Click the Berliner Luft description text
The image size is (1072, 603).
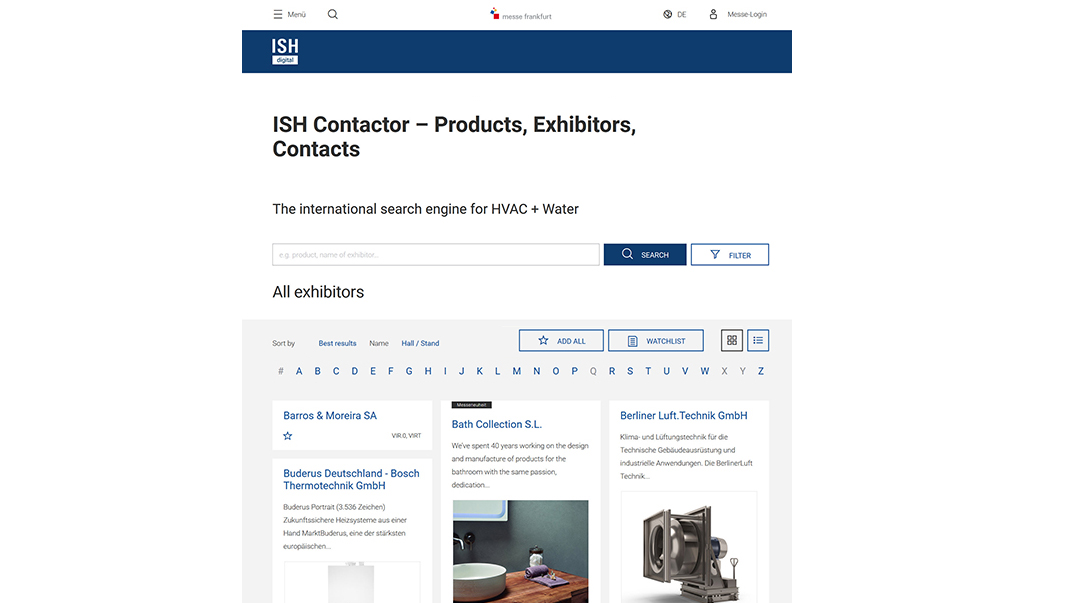[686, 456]
